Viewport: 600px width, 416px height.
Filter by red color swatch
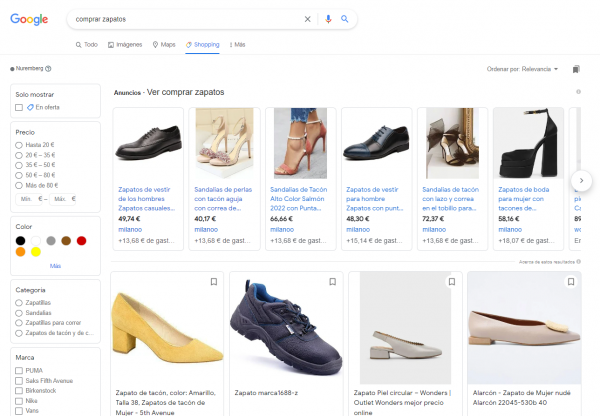[82, 241]
